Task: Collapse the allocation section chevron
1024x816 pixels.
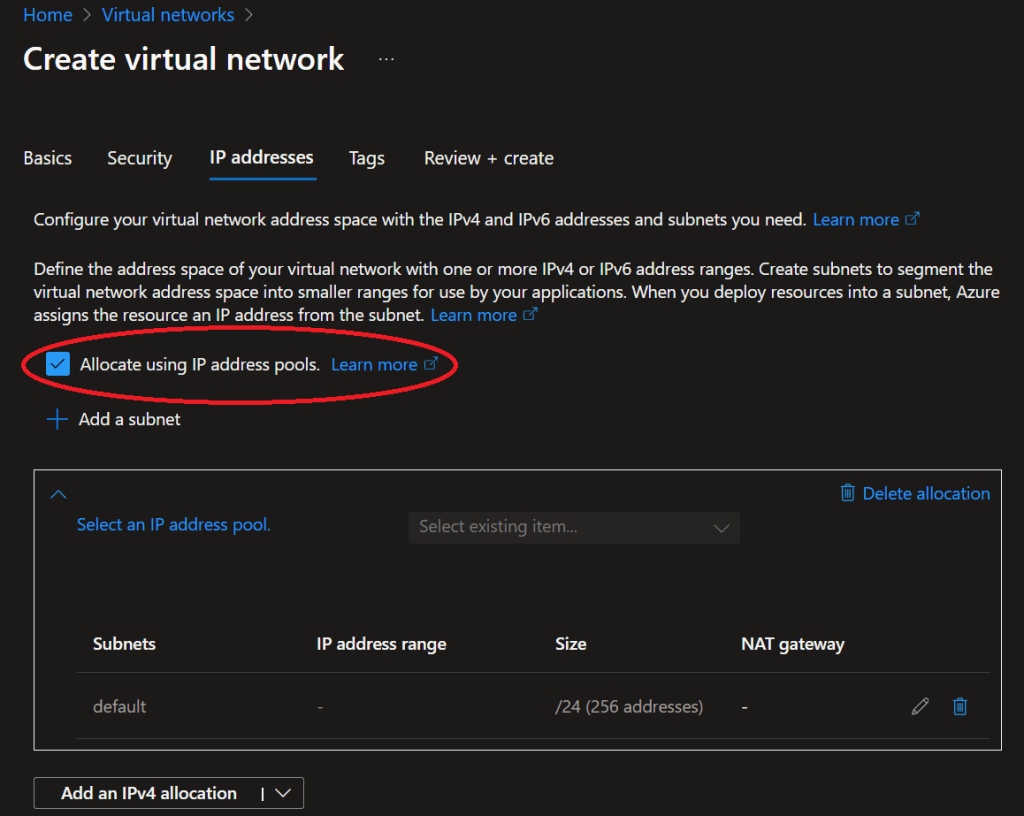Action: pos(58,494)
